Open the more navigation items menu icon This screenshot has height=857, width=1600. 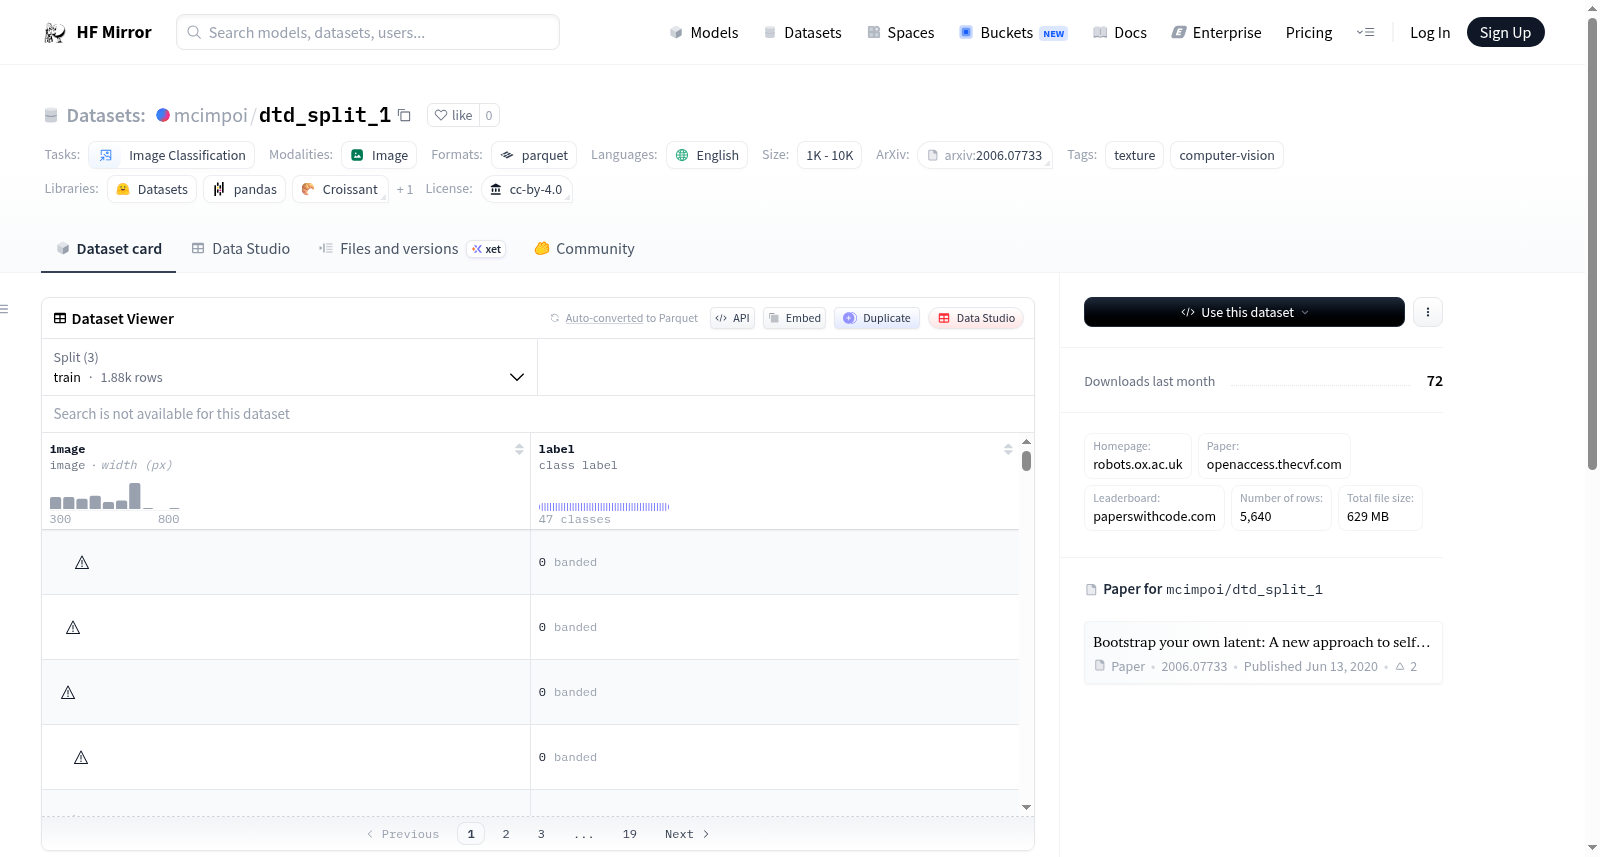(x=1365, y=33)
